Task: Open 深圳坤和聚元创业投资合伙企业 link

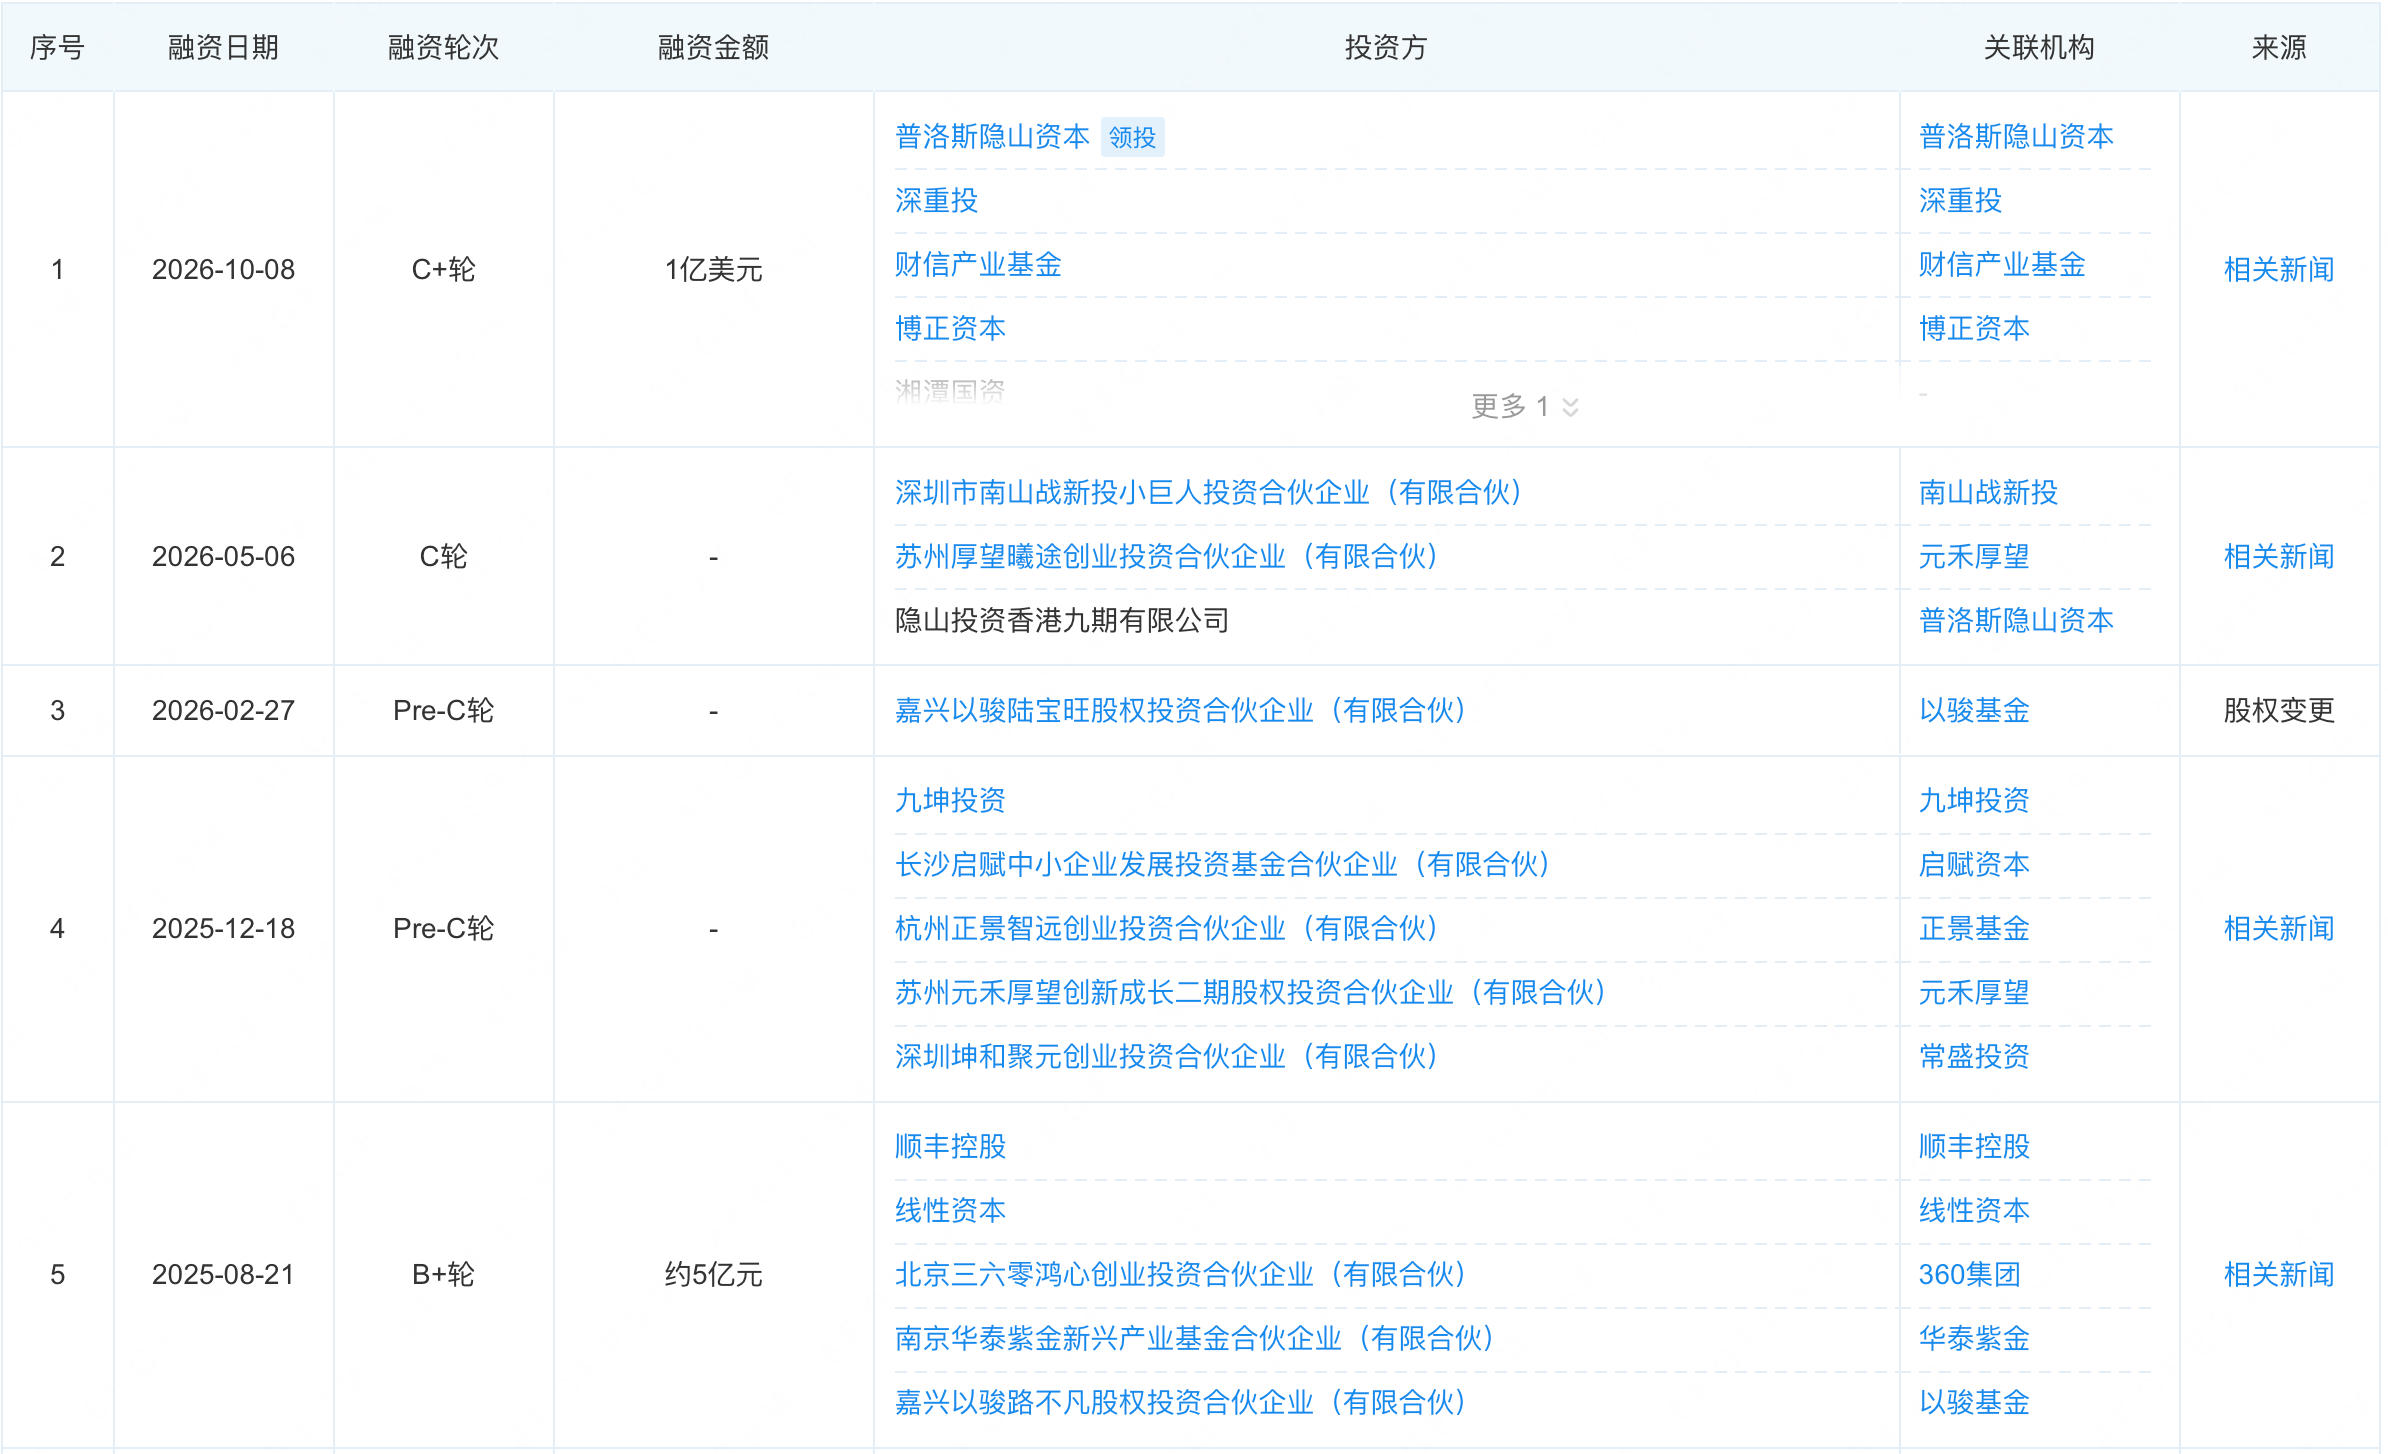Action: pyautogui.click(x=1167, y=1056)
